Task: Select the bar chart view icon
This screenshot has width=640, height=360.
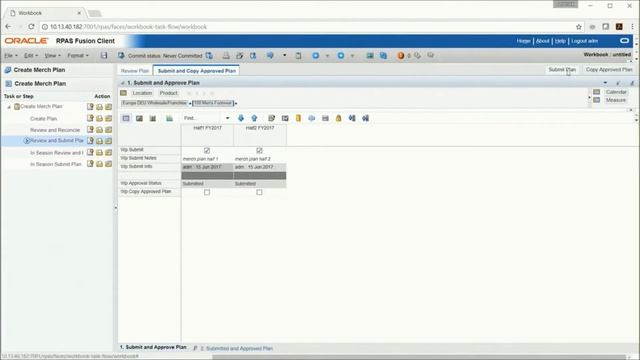Action: point(153,118)
